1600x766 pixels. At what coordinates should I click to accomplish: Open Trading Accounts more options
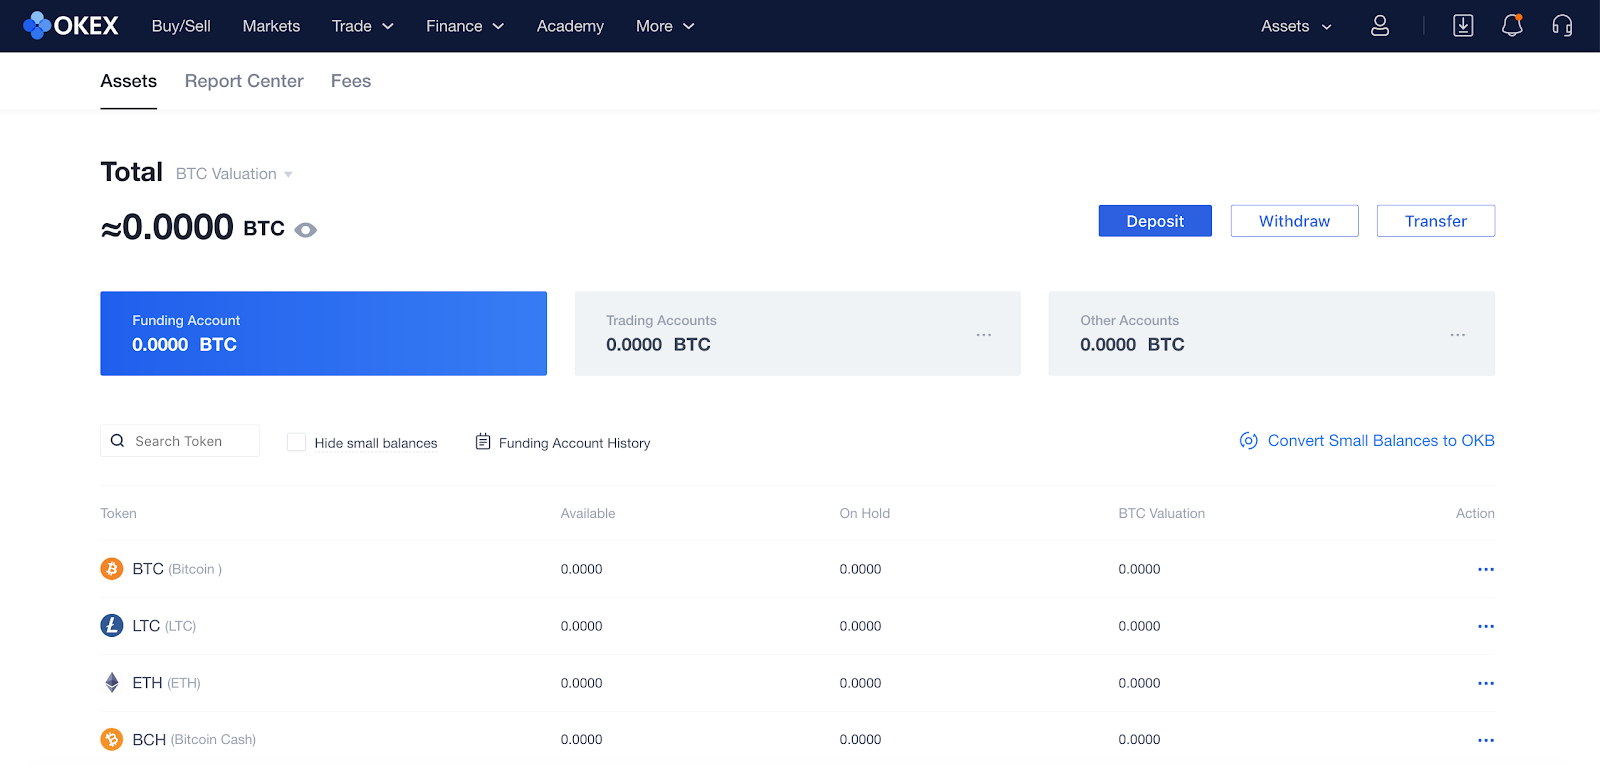tap(983, 335)
